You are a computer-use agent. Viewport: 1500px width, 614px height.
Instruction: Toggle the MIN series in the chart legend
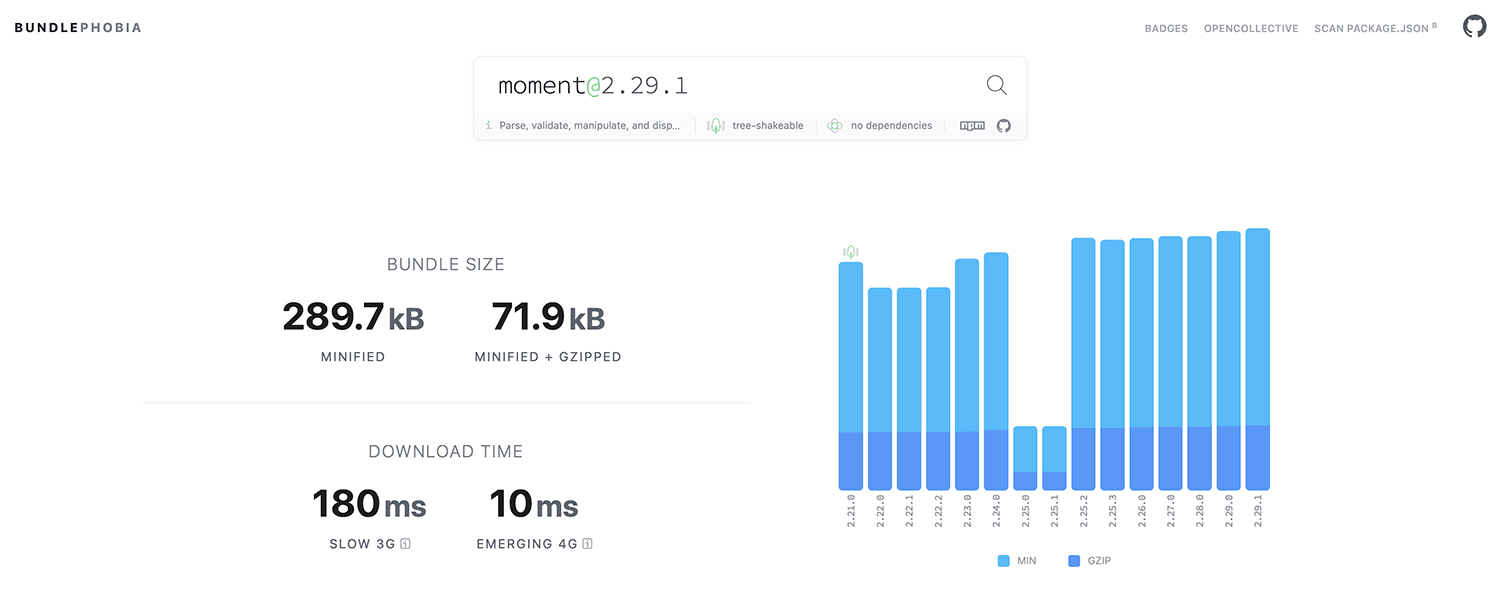pyautogui.click(x=1018, y=560)
